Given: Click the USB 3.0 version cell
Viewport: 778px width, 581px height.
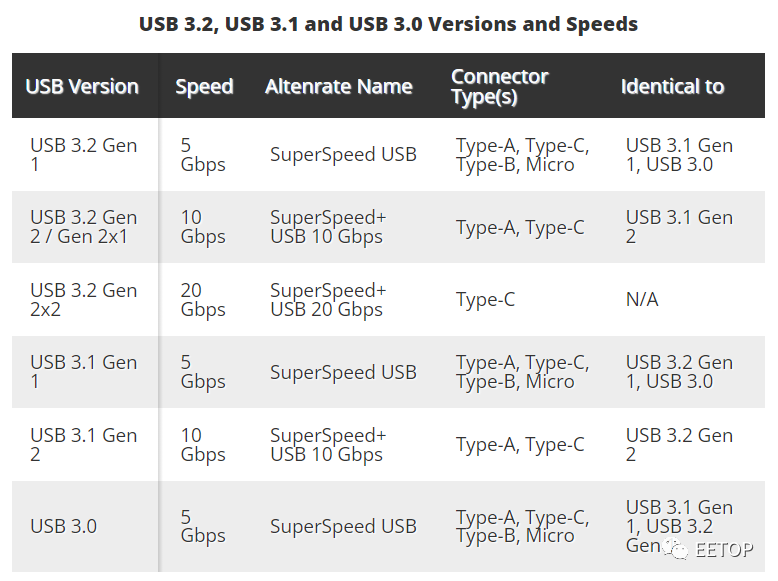Looking at the screenshot, I should 64,526.
